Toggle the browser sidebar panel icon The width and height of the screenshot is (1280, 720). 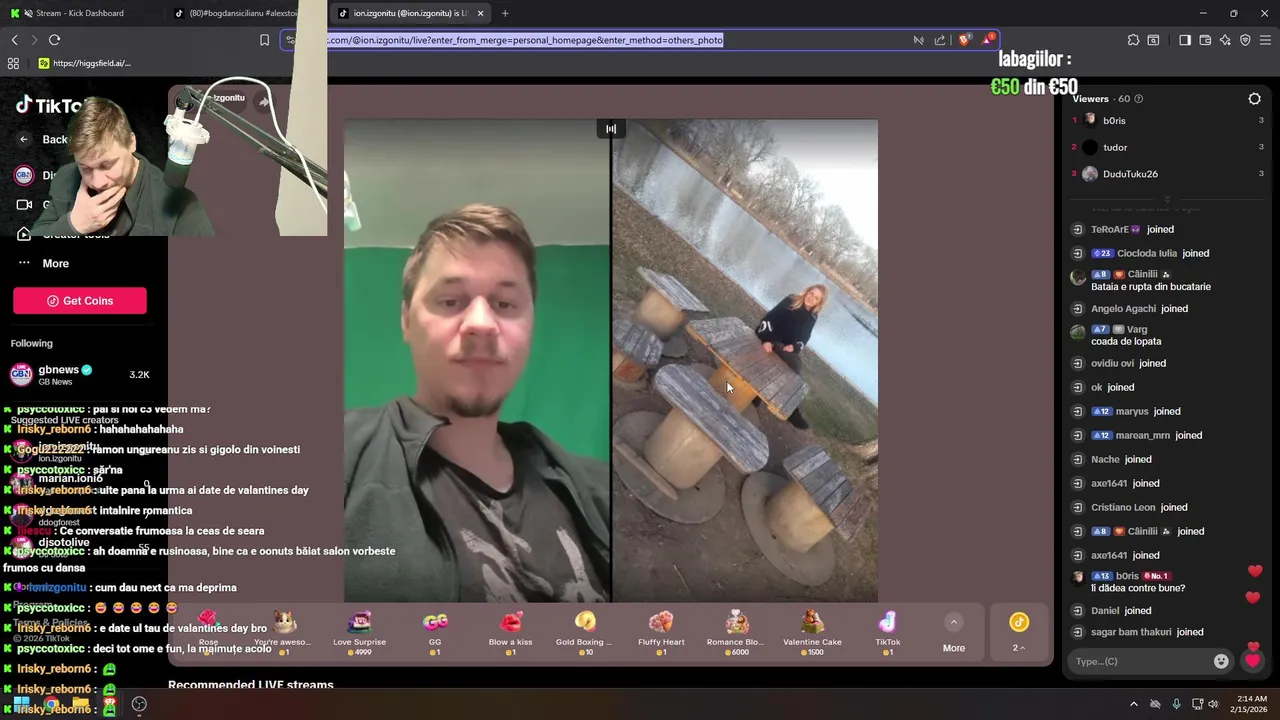pos(1185,40)
